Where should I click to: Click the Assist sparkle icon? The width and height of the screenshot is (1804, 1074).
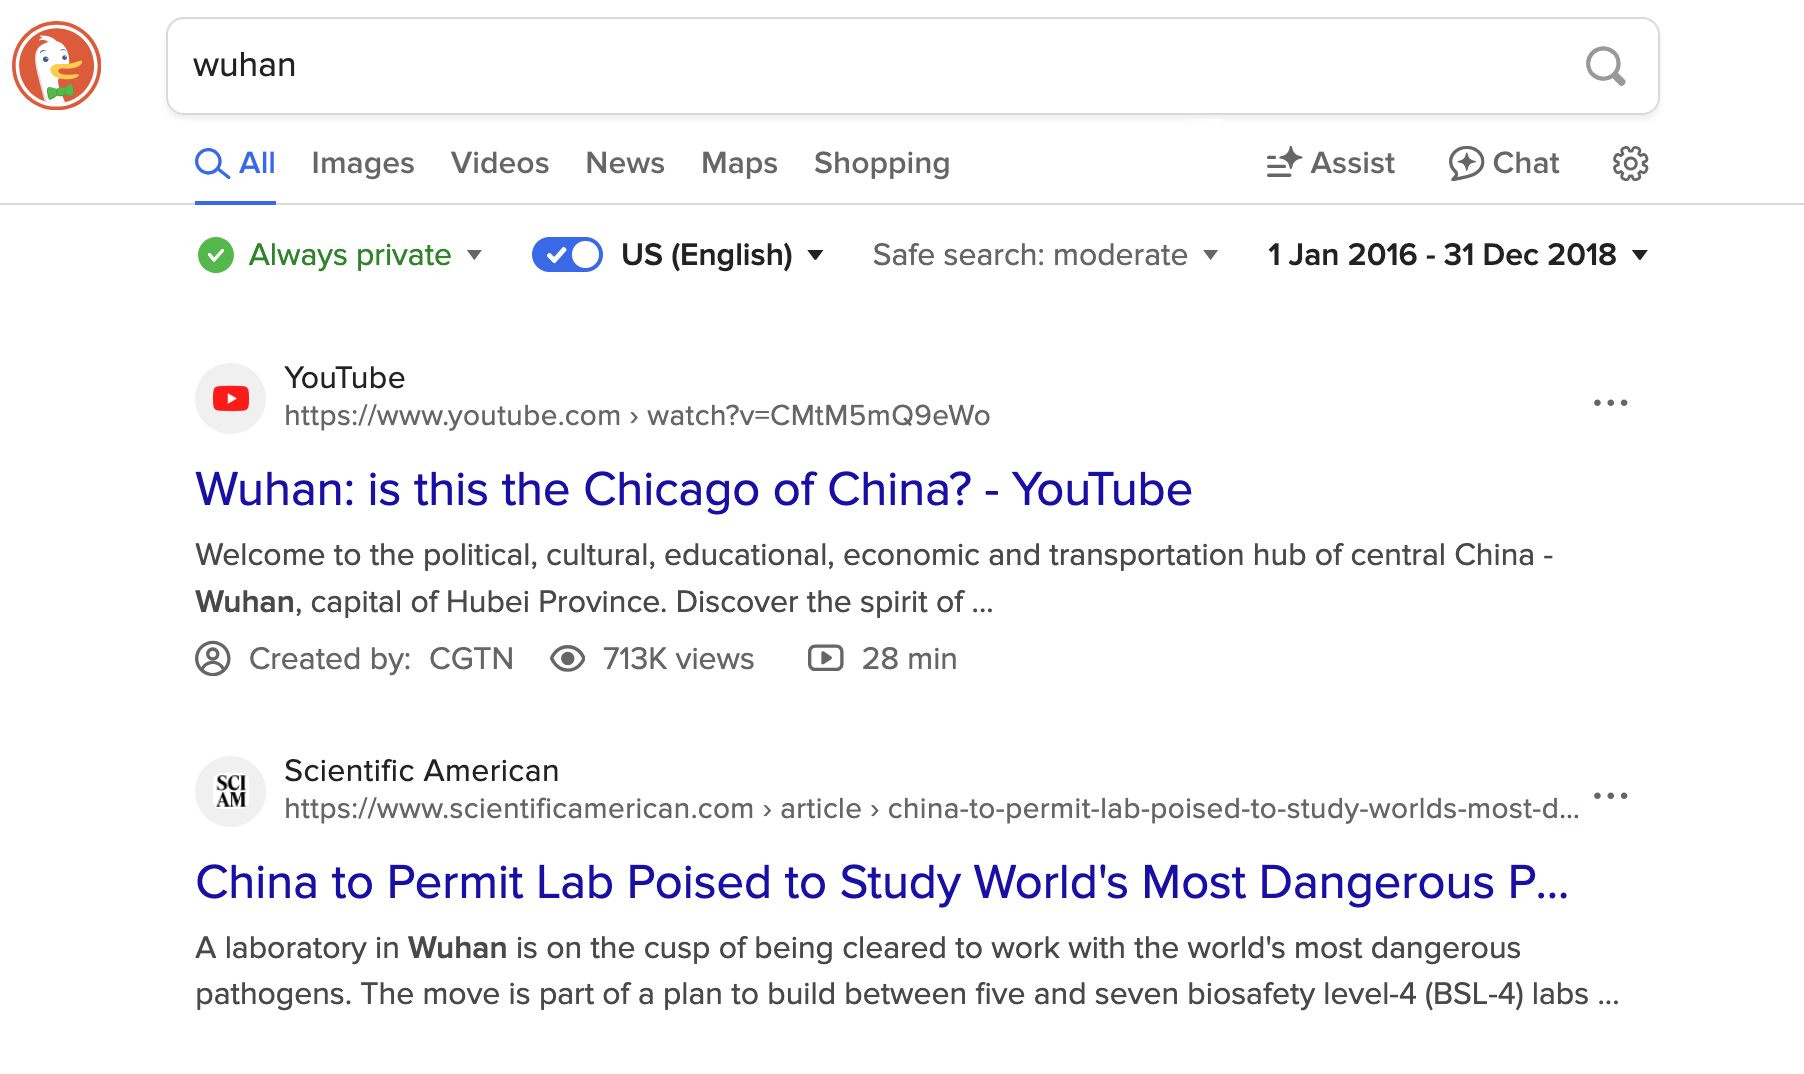tap(1284, 163)
